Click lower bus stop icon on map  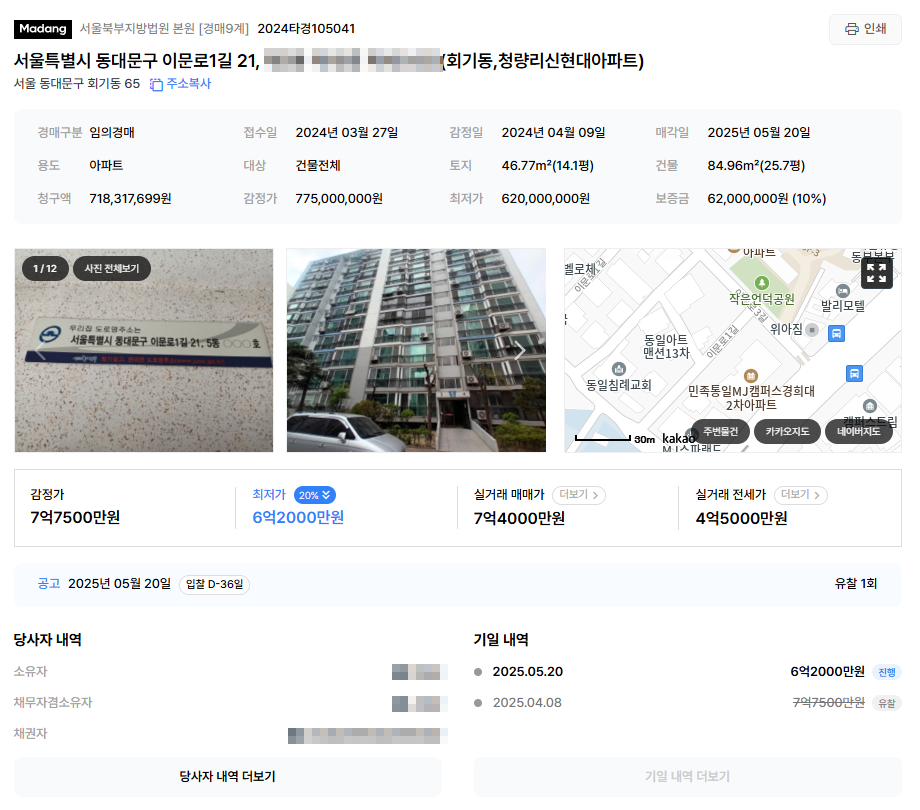pos(854,374)
